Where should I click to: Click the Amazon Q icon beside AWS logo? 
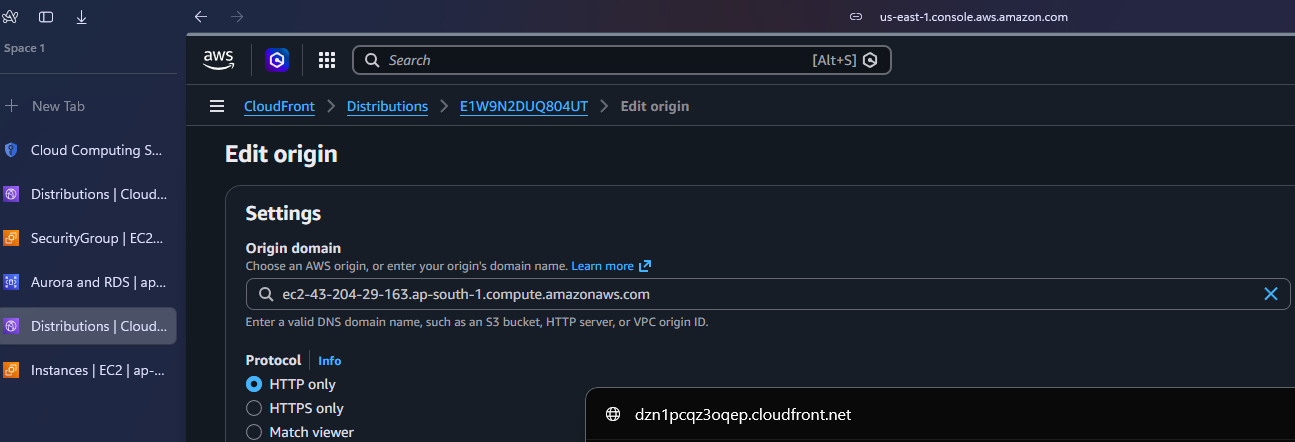coord(277,60)
